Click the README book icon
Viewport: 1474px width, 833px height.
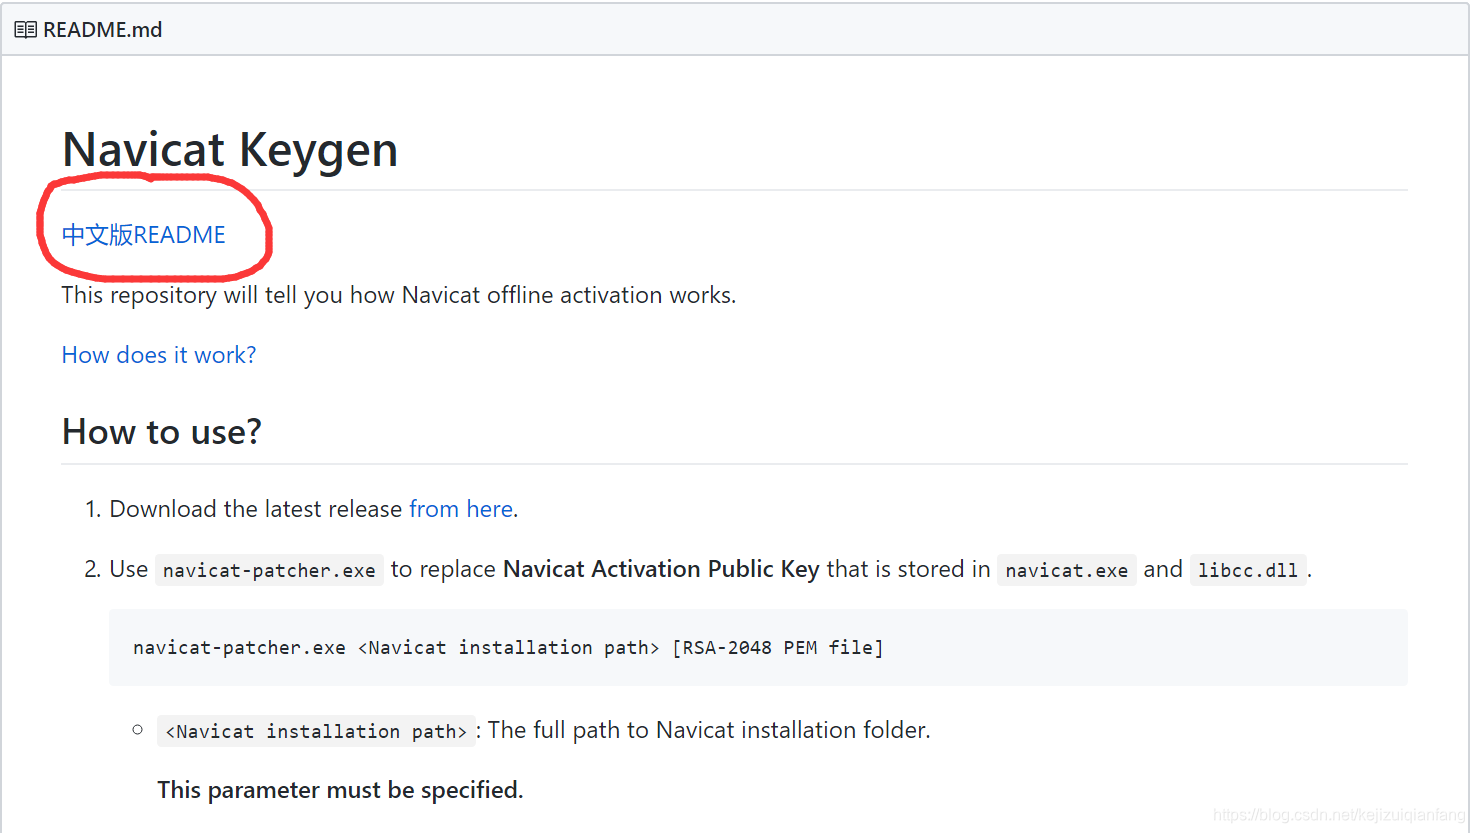pyautogui.click(x=25, y=30)
